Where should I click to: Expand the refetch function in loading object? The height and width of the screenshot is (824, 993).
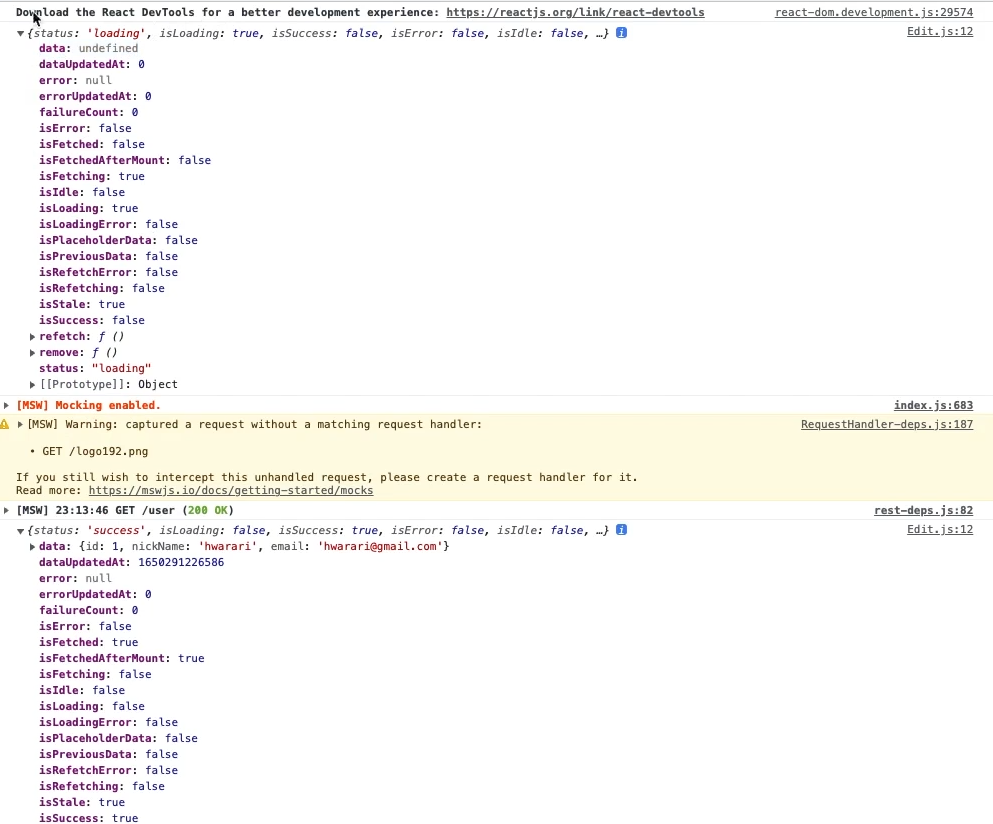point(32,336)
